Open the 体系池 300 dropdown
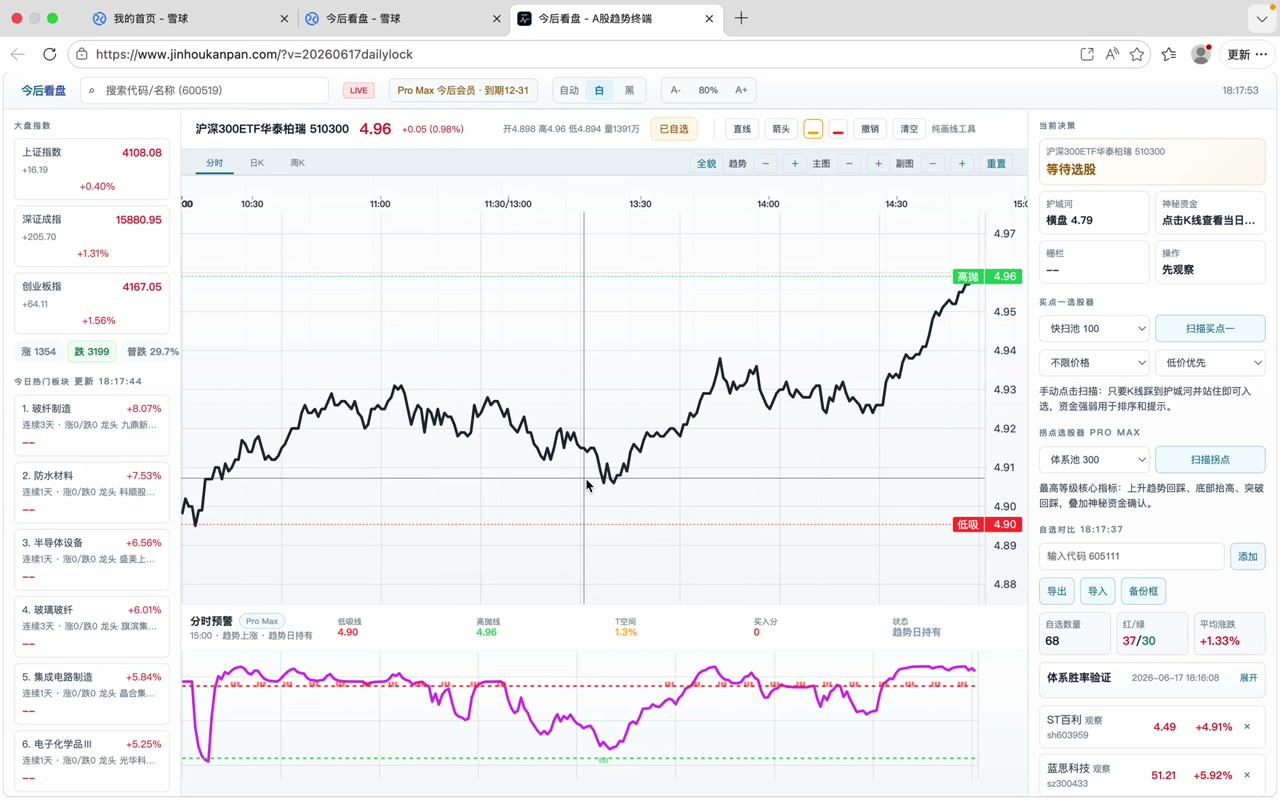 (x=1094, y=460)
